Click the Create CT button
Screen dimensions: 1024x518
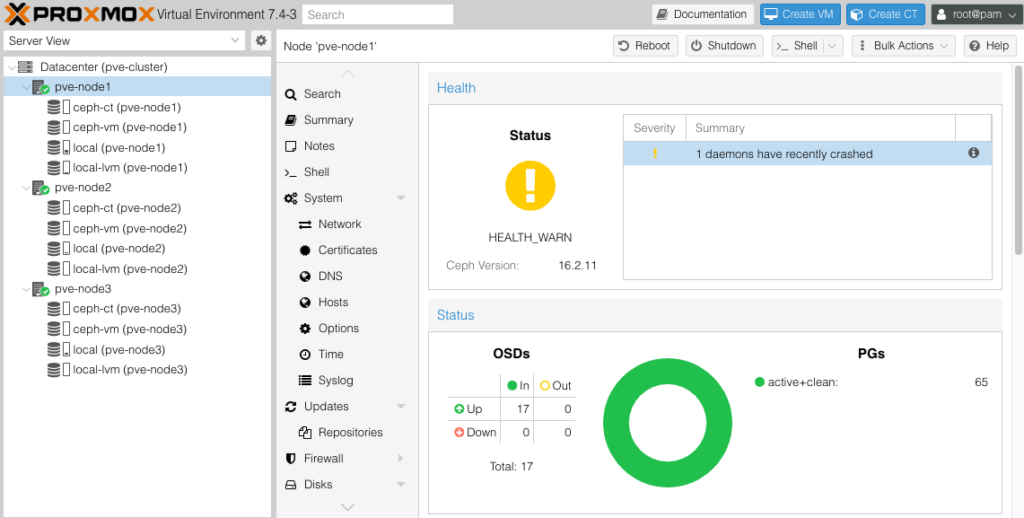[886, 14]
